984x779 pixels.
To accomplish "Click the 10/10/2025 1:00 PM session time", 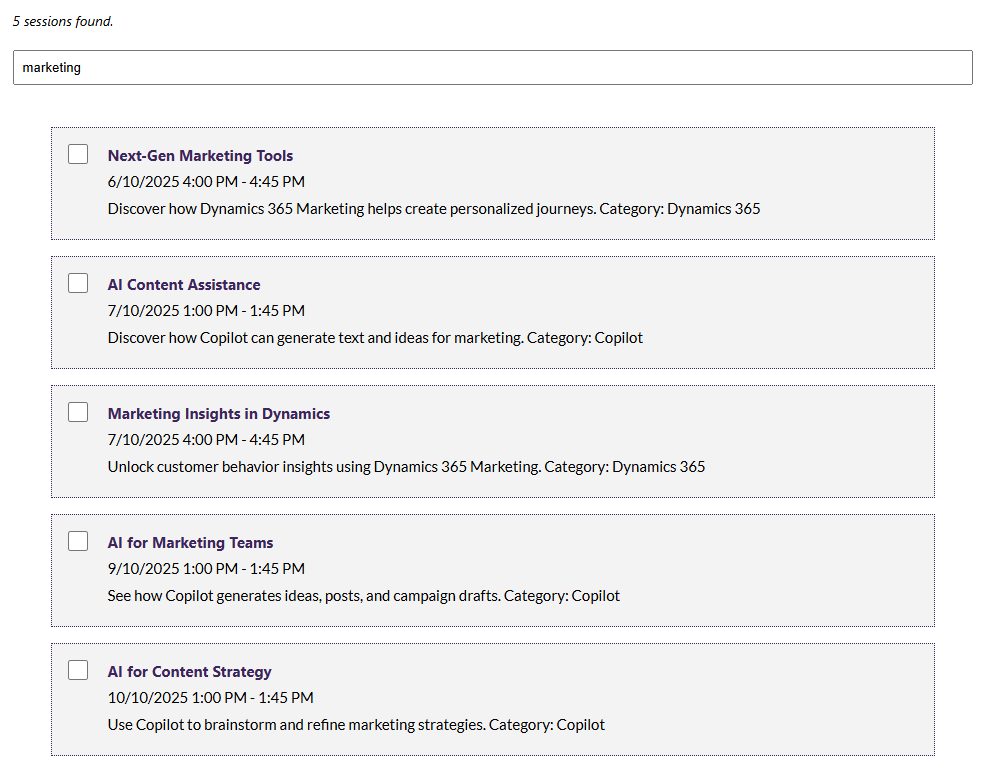I will 210,698.
